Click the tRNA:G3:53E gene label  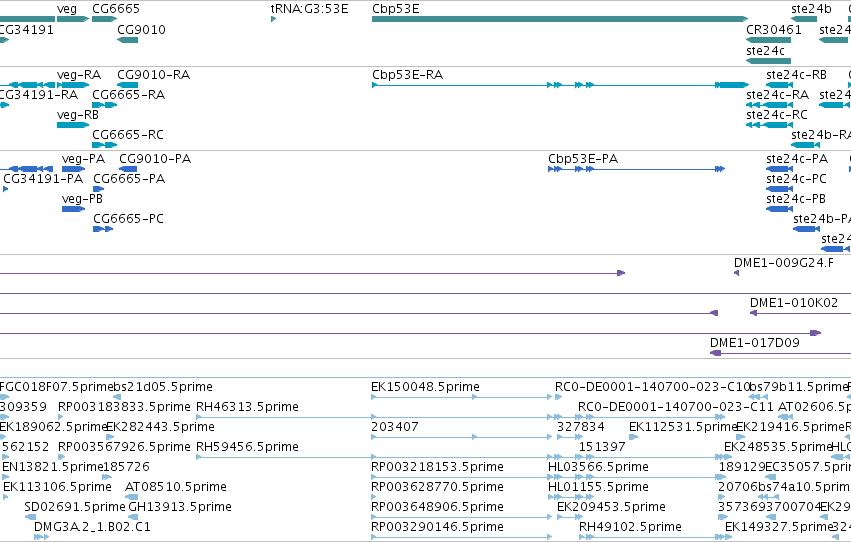pyautogui.click(x=309, y=9)
